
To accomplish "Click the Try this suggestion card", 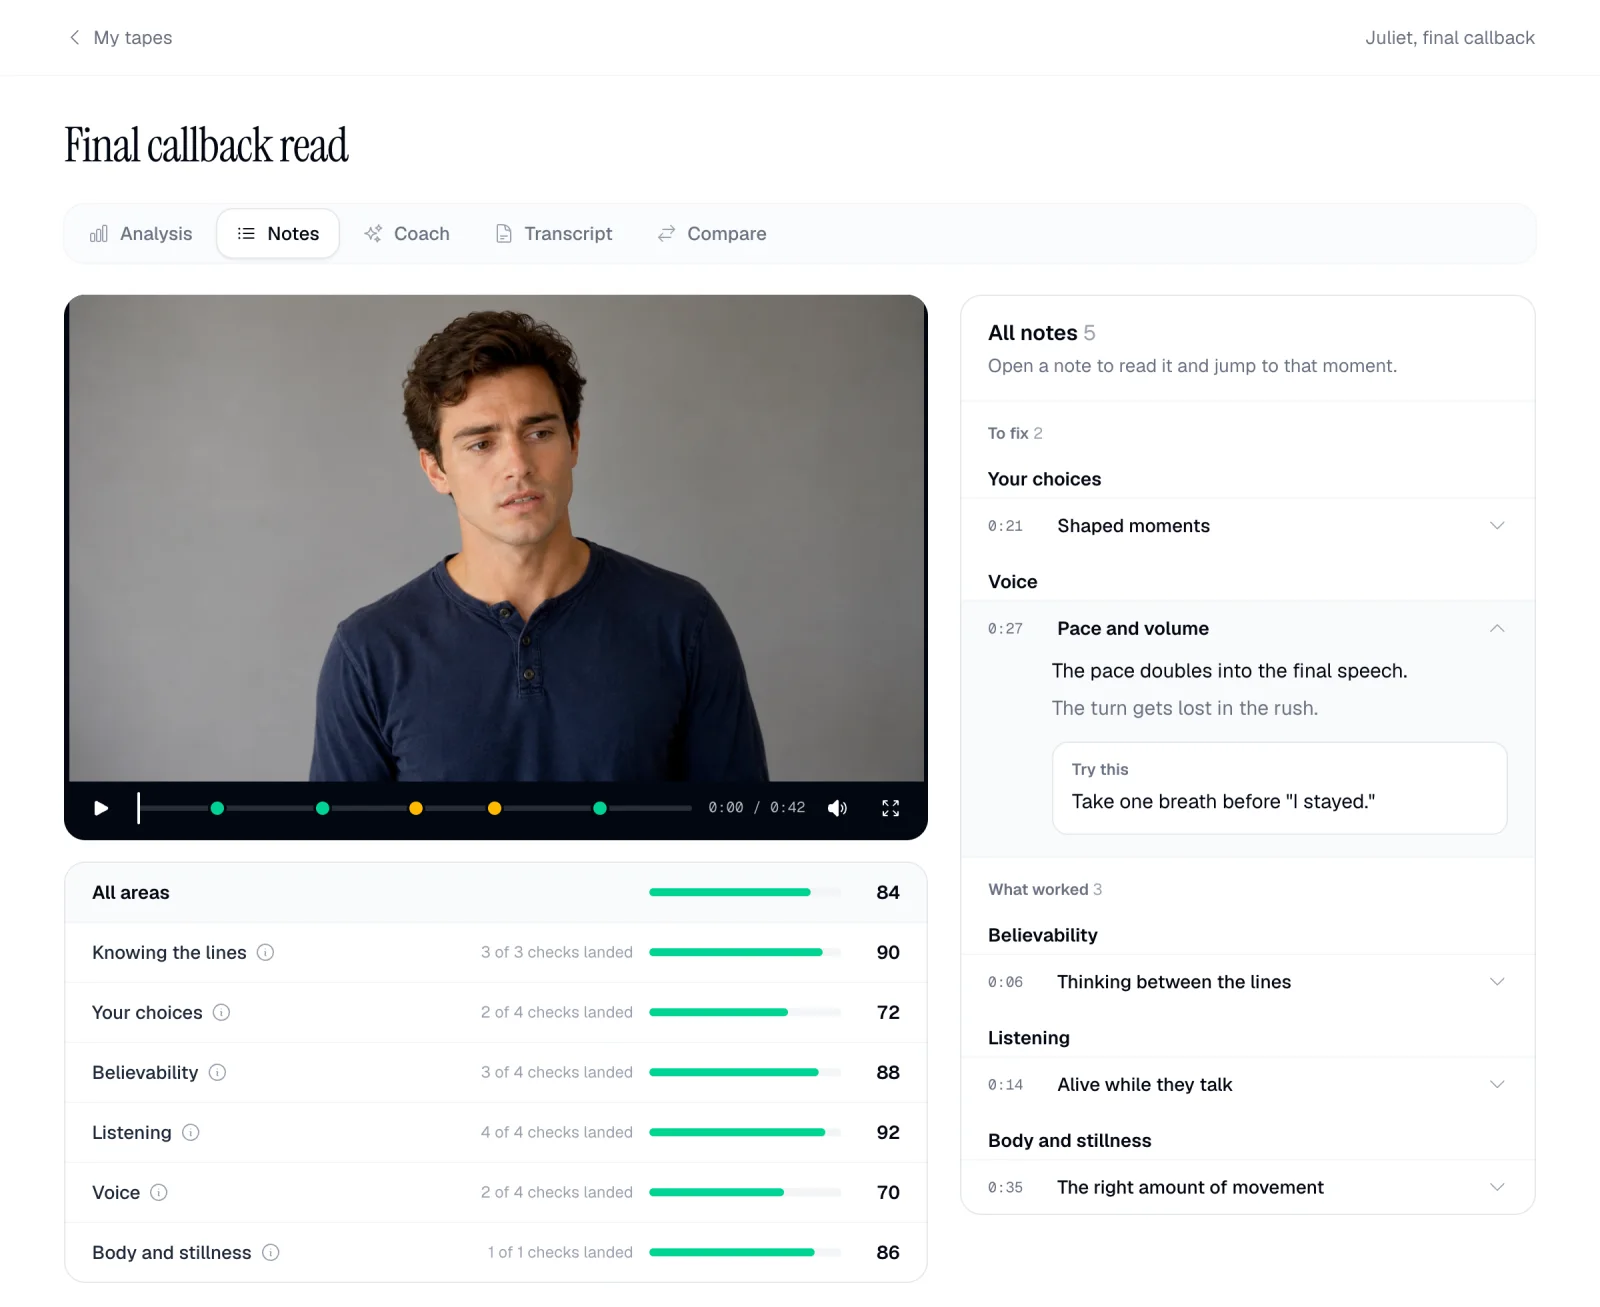I will tap(1279, 788).
